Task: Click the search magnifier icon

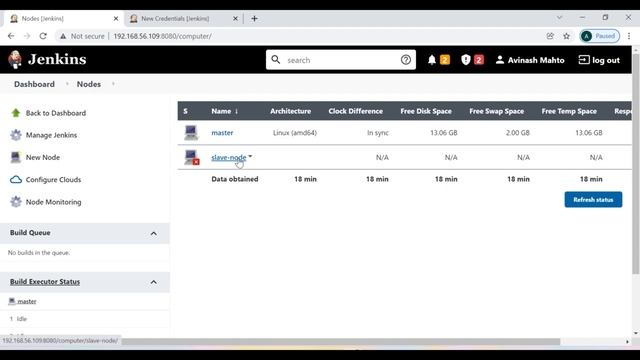Action: tap(276, 60)
